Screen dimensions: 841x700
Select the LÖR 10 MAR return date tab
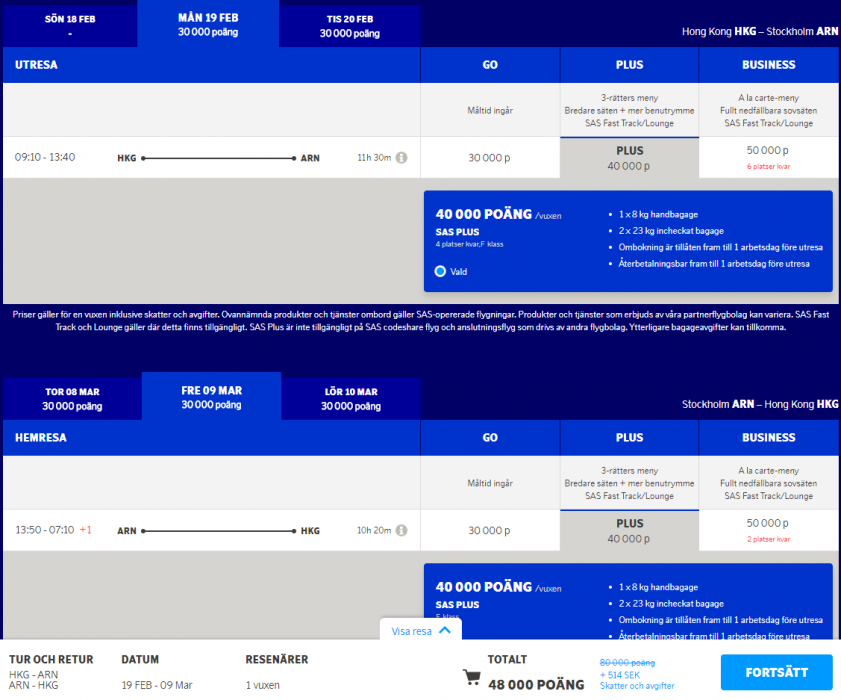350,399
